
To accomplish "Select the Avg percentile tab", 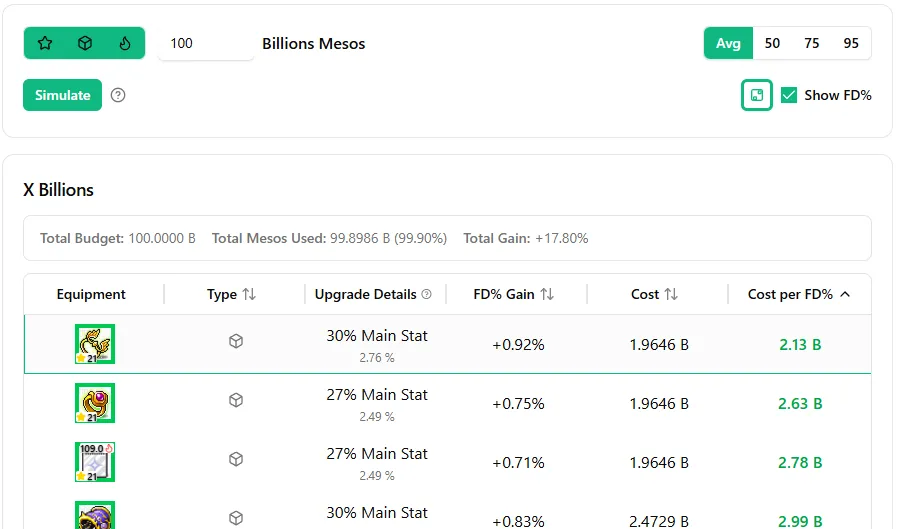I will tap(728, 43).
